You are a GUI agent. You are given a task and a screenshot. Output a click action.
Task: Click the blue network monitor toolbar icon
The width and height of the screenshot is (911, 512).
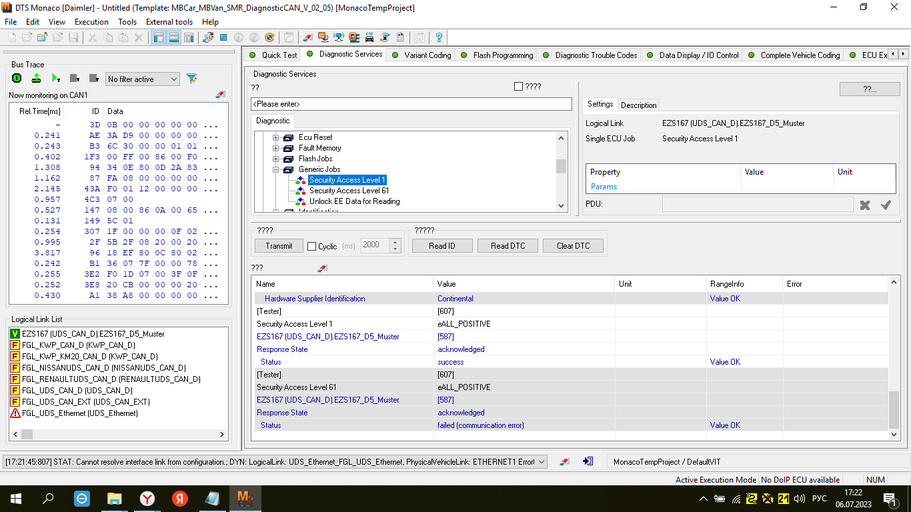339,38
